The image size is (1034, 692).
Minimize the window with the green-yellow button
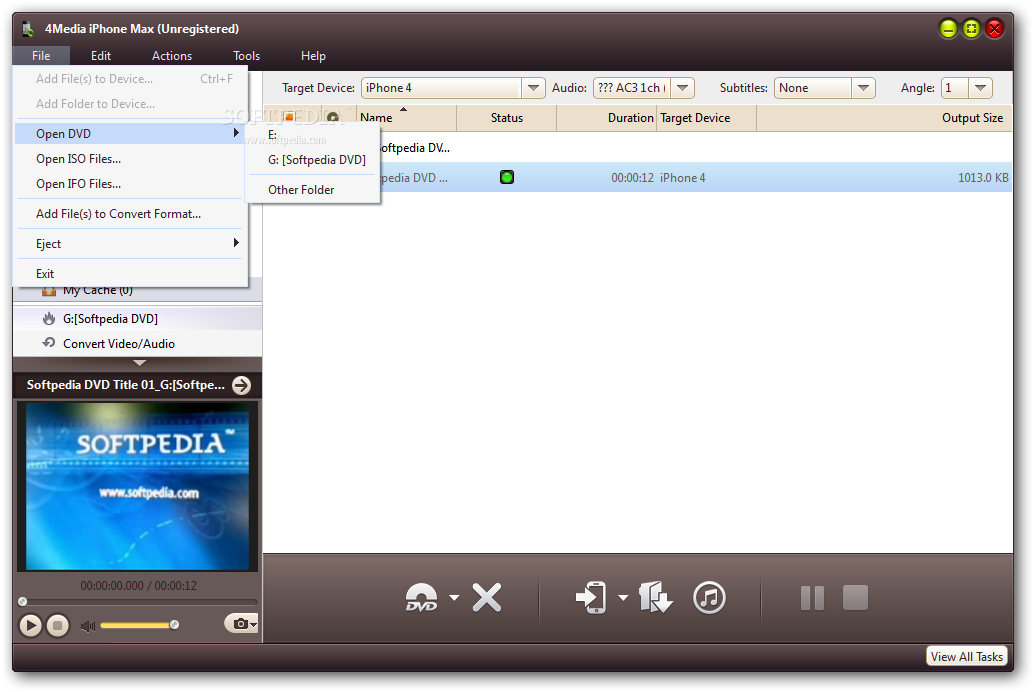click(948, 28)
